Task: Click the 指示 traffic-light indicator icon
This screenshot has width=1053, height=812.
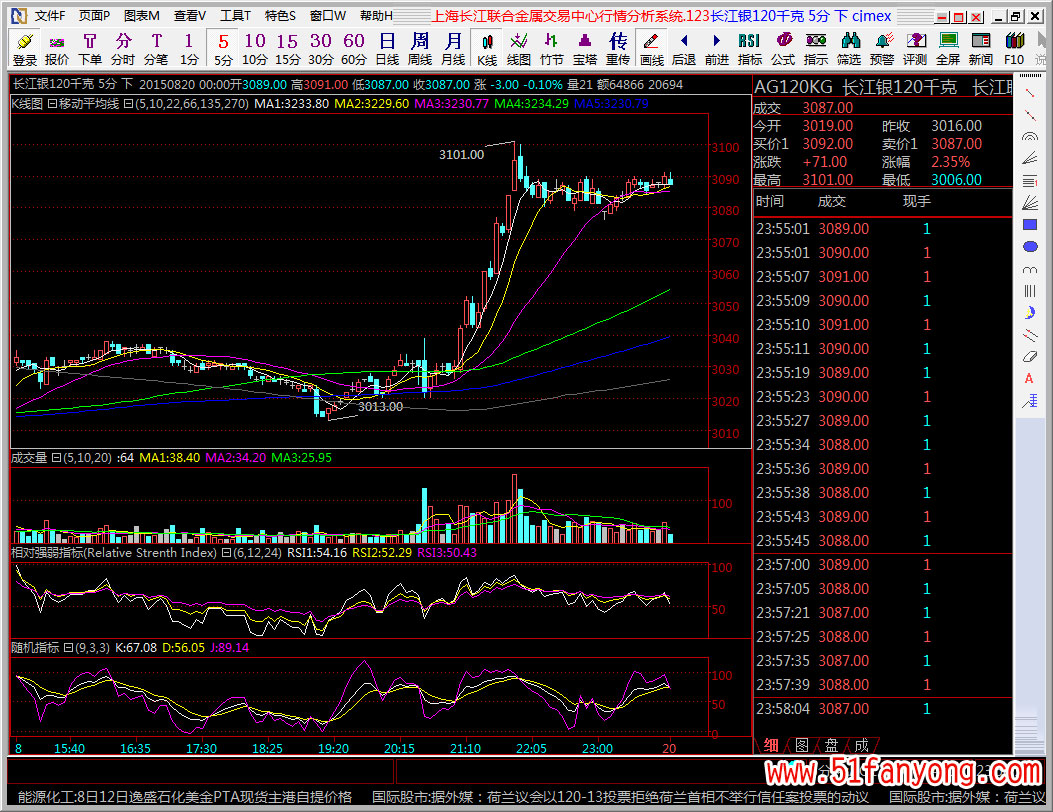Action: pos(815,49)
